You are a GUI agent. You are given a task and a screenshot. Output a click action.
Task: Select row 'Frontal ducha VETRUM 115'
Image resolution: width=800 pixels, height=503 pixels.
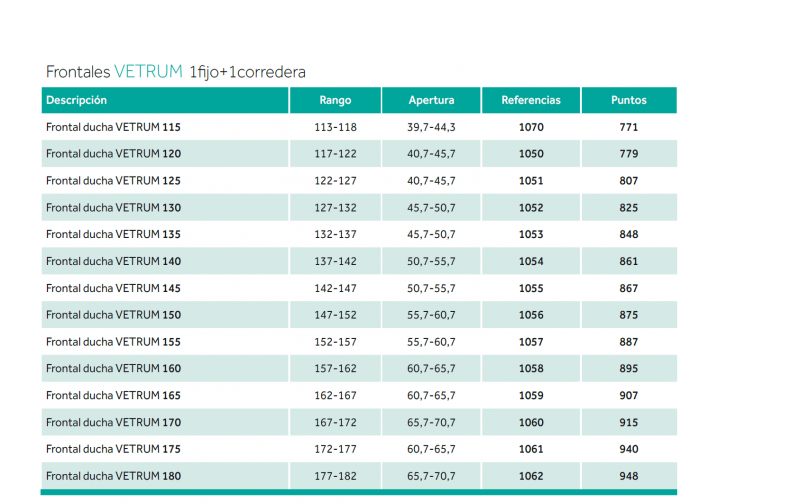tap(359, 127)
